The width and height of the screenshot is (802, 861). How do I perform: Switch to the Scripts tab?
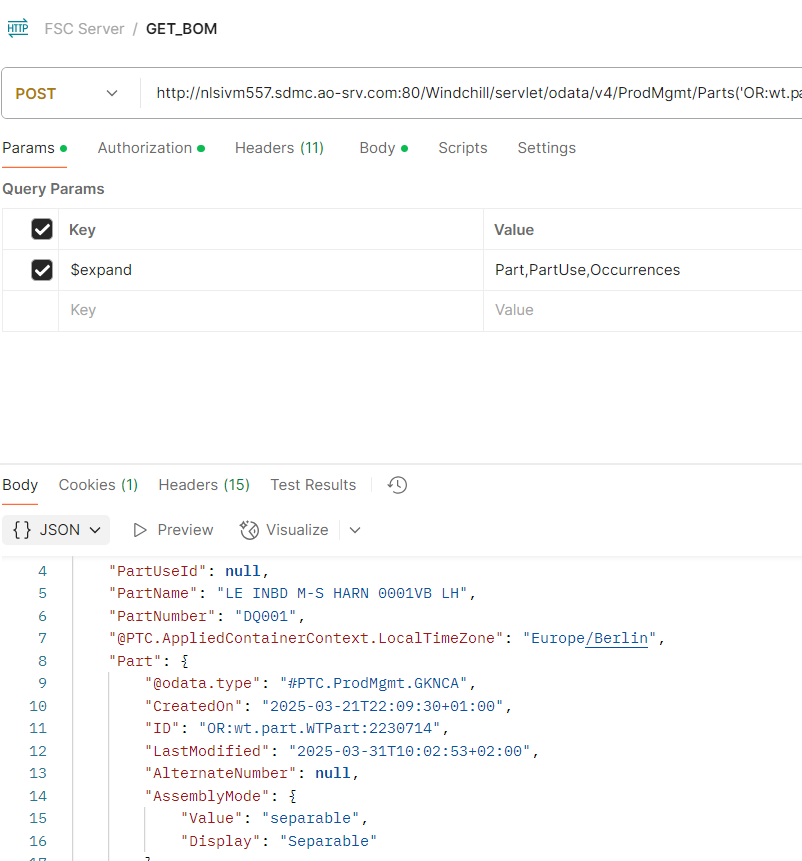pos(462,147)
